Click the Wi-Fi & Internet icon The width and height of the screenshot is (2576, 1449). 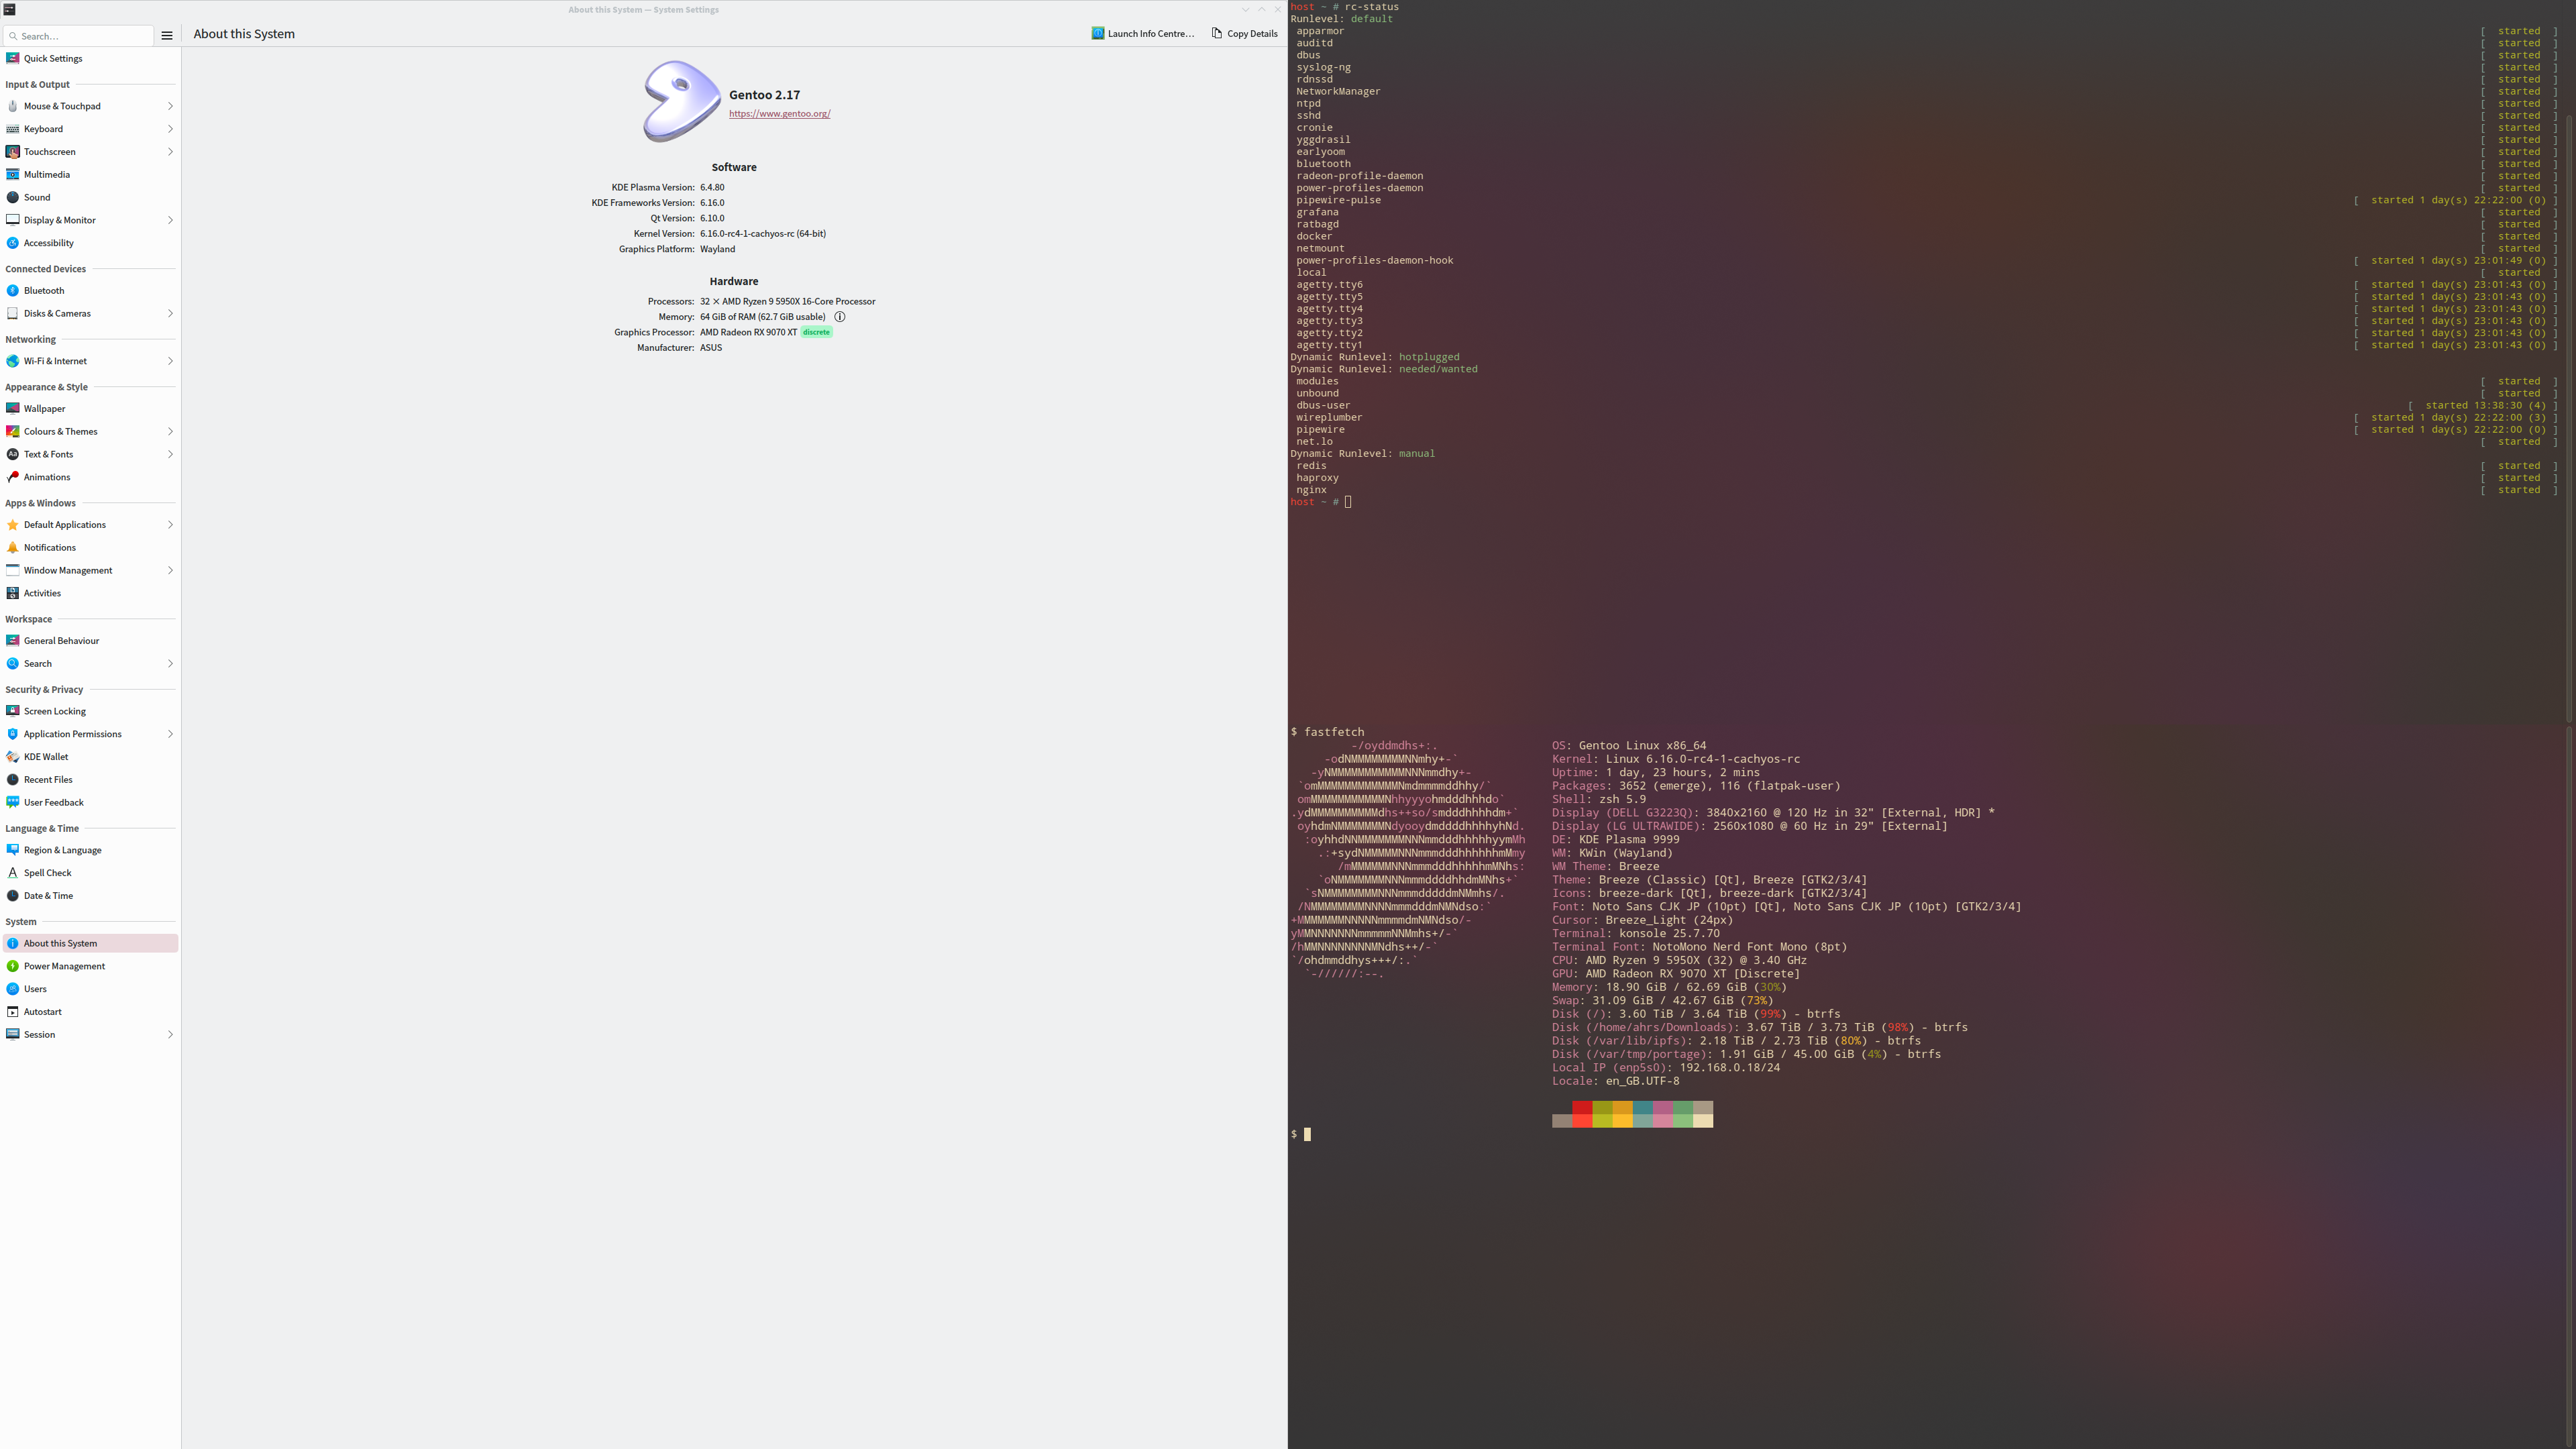(13, 361)
